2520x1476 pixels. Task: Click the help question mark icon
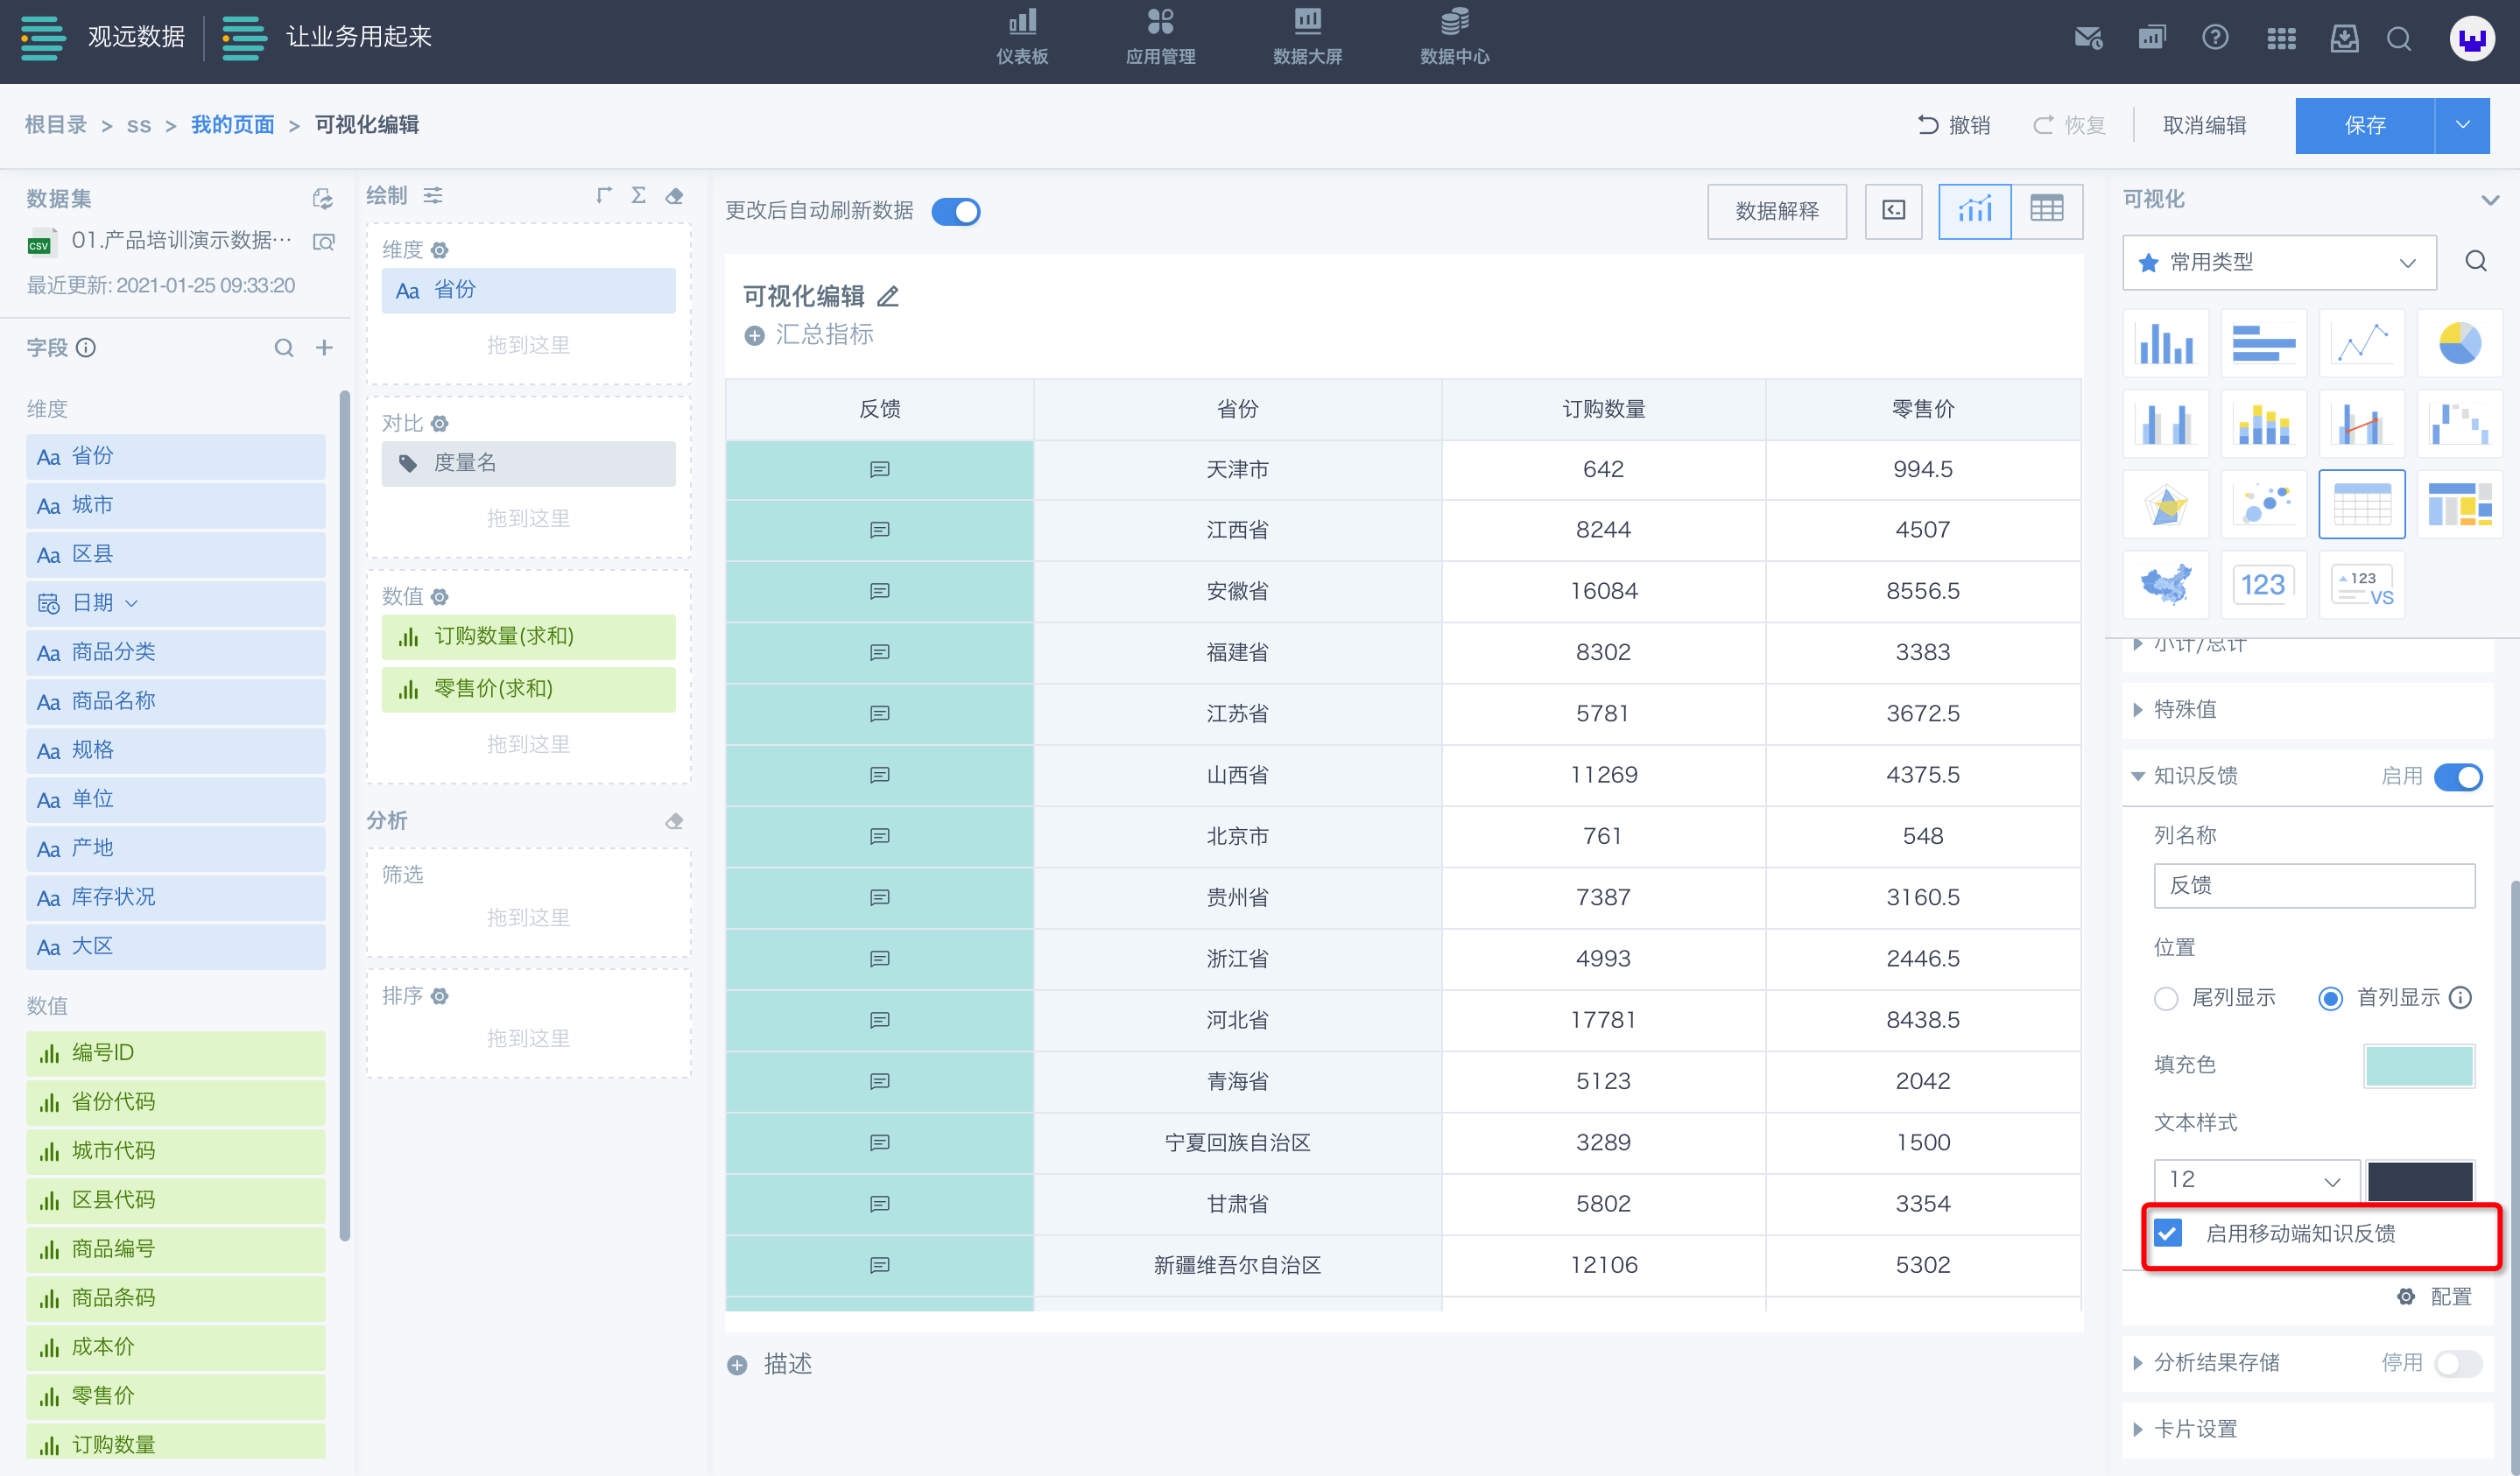pyautogui.click(x=2215, y=38)
